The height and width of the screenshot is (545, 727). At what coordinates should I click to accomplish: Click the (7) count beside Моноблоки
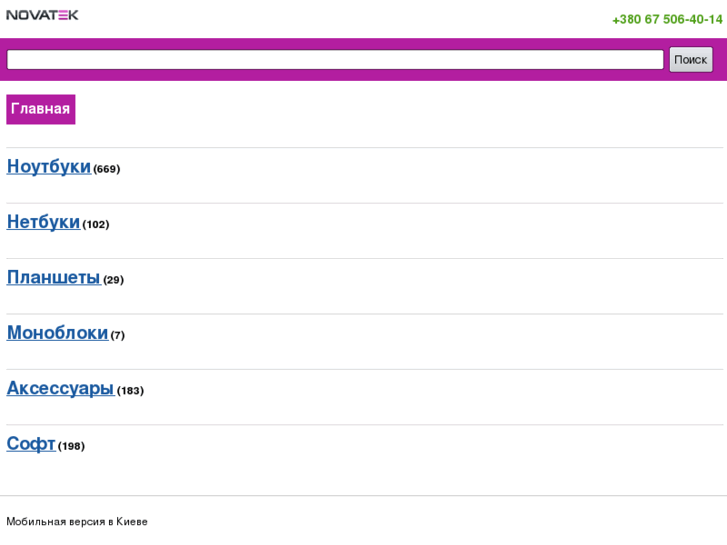(118, 336)
